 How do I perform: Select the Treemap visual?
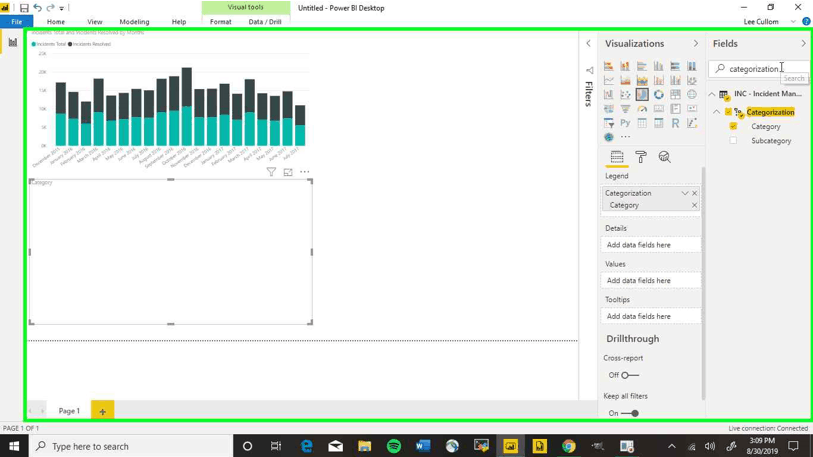[x=675, y=94]
